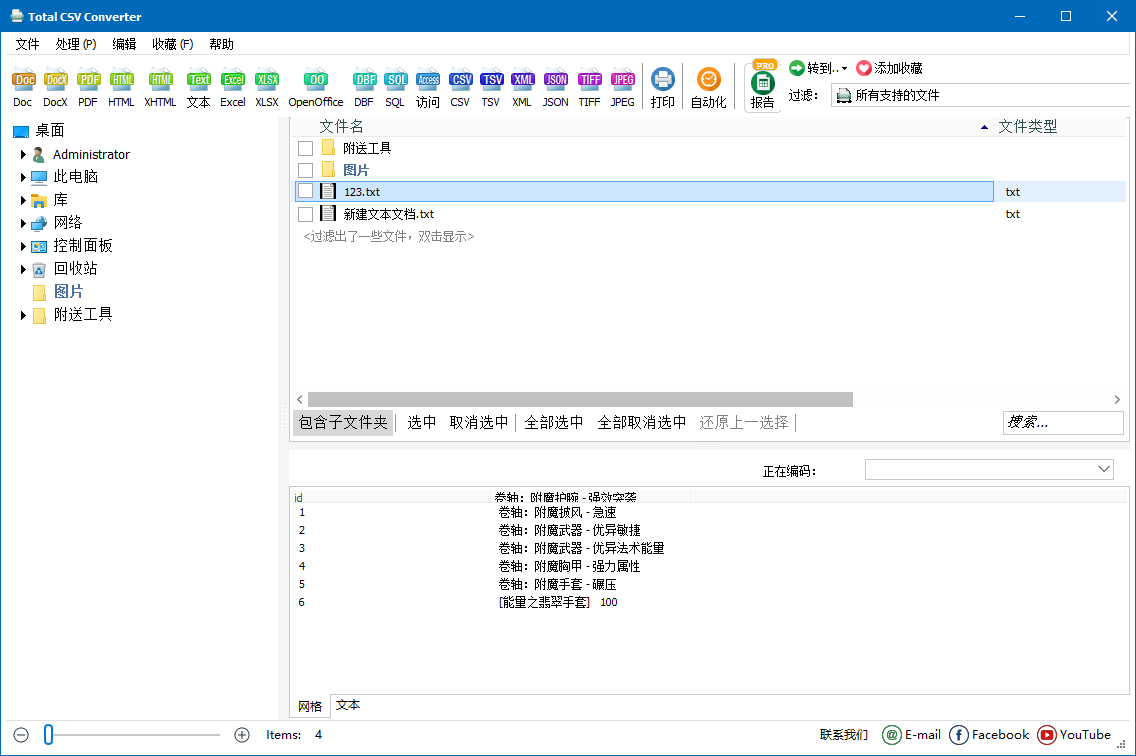The height and width of the screenshot is (756, 1136).
Task: Expand the 此电脑 tree node
Action: (23, 177)
